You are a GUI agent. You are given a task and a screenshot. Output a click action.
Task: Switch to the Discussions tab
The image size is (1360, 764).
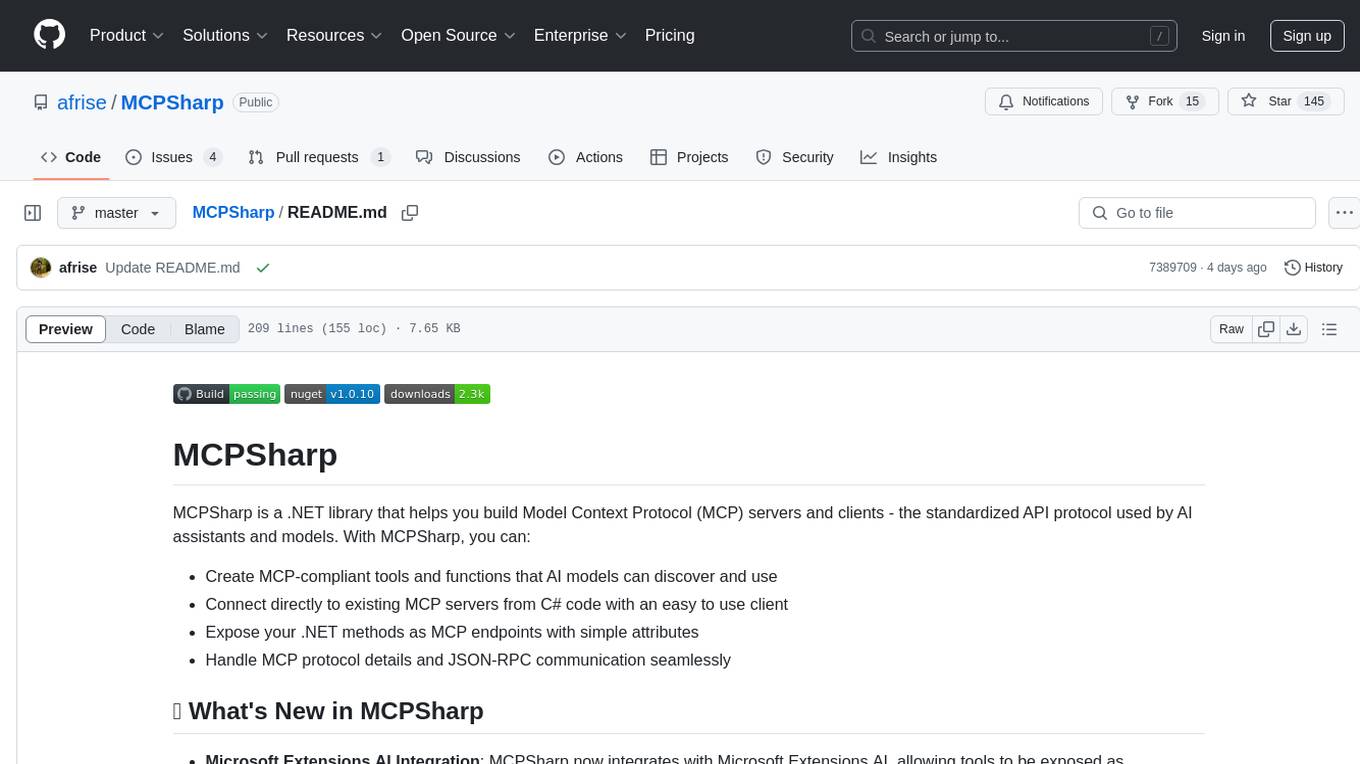tap(468, 157)
